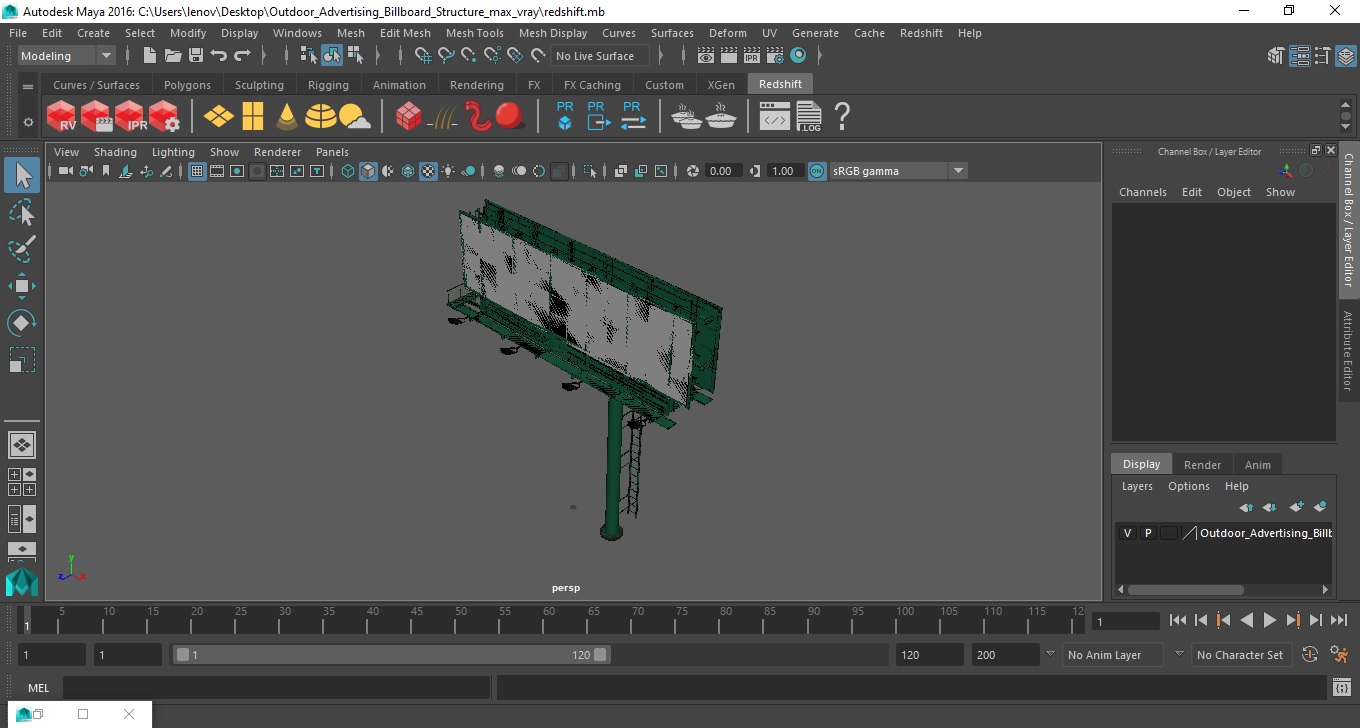Open the Script Editor icon

[x=1342, y=687]
